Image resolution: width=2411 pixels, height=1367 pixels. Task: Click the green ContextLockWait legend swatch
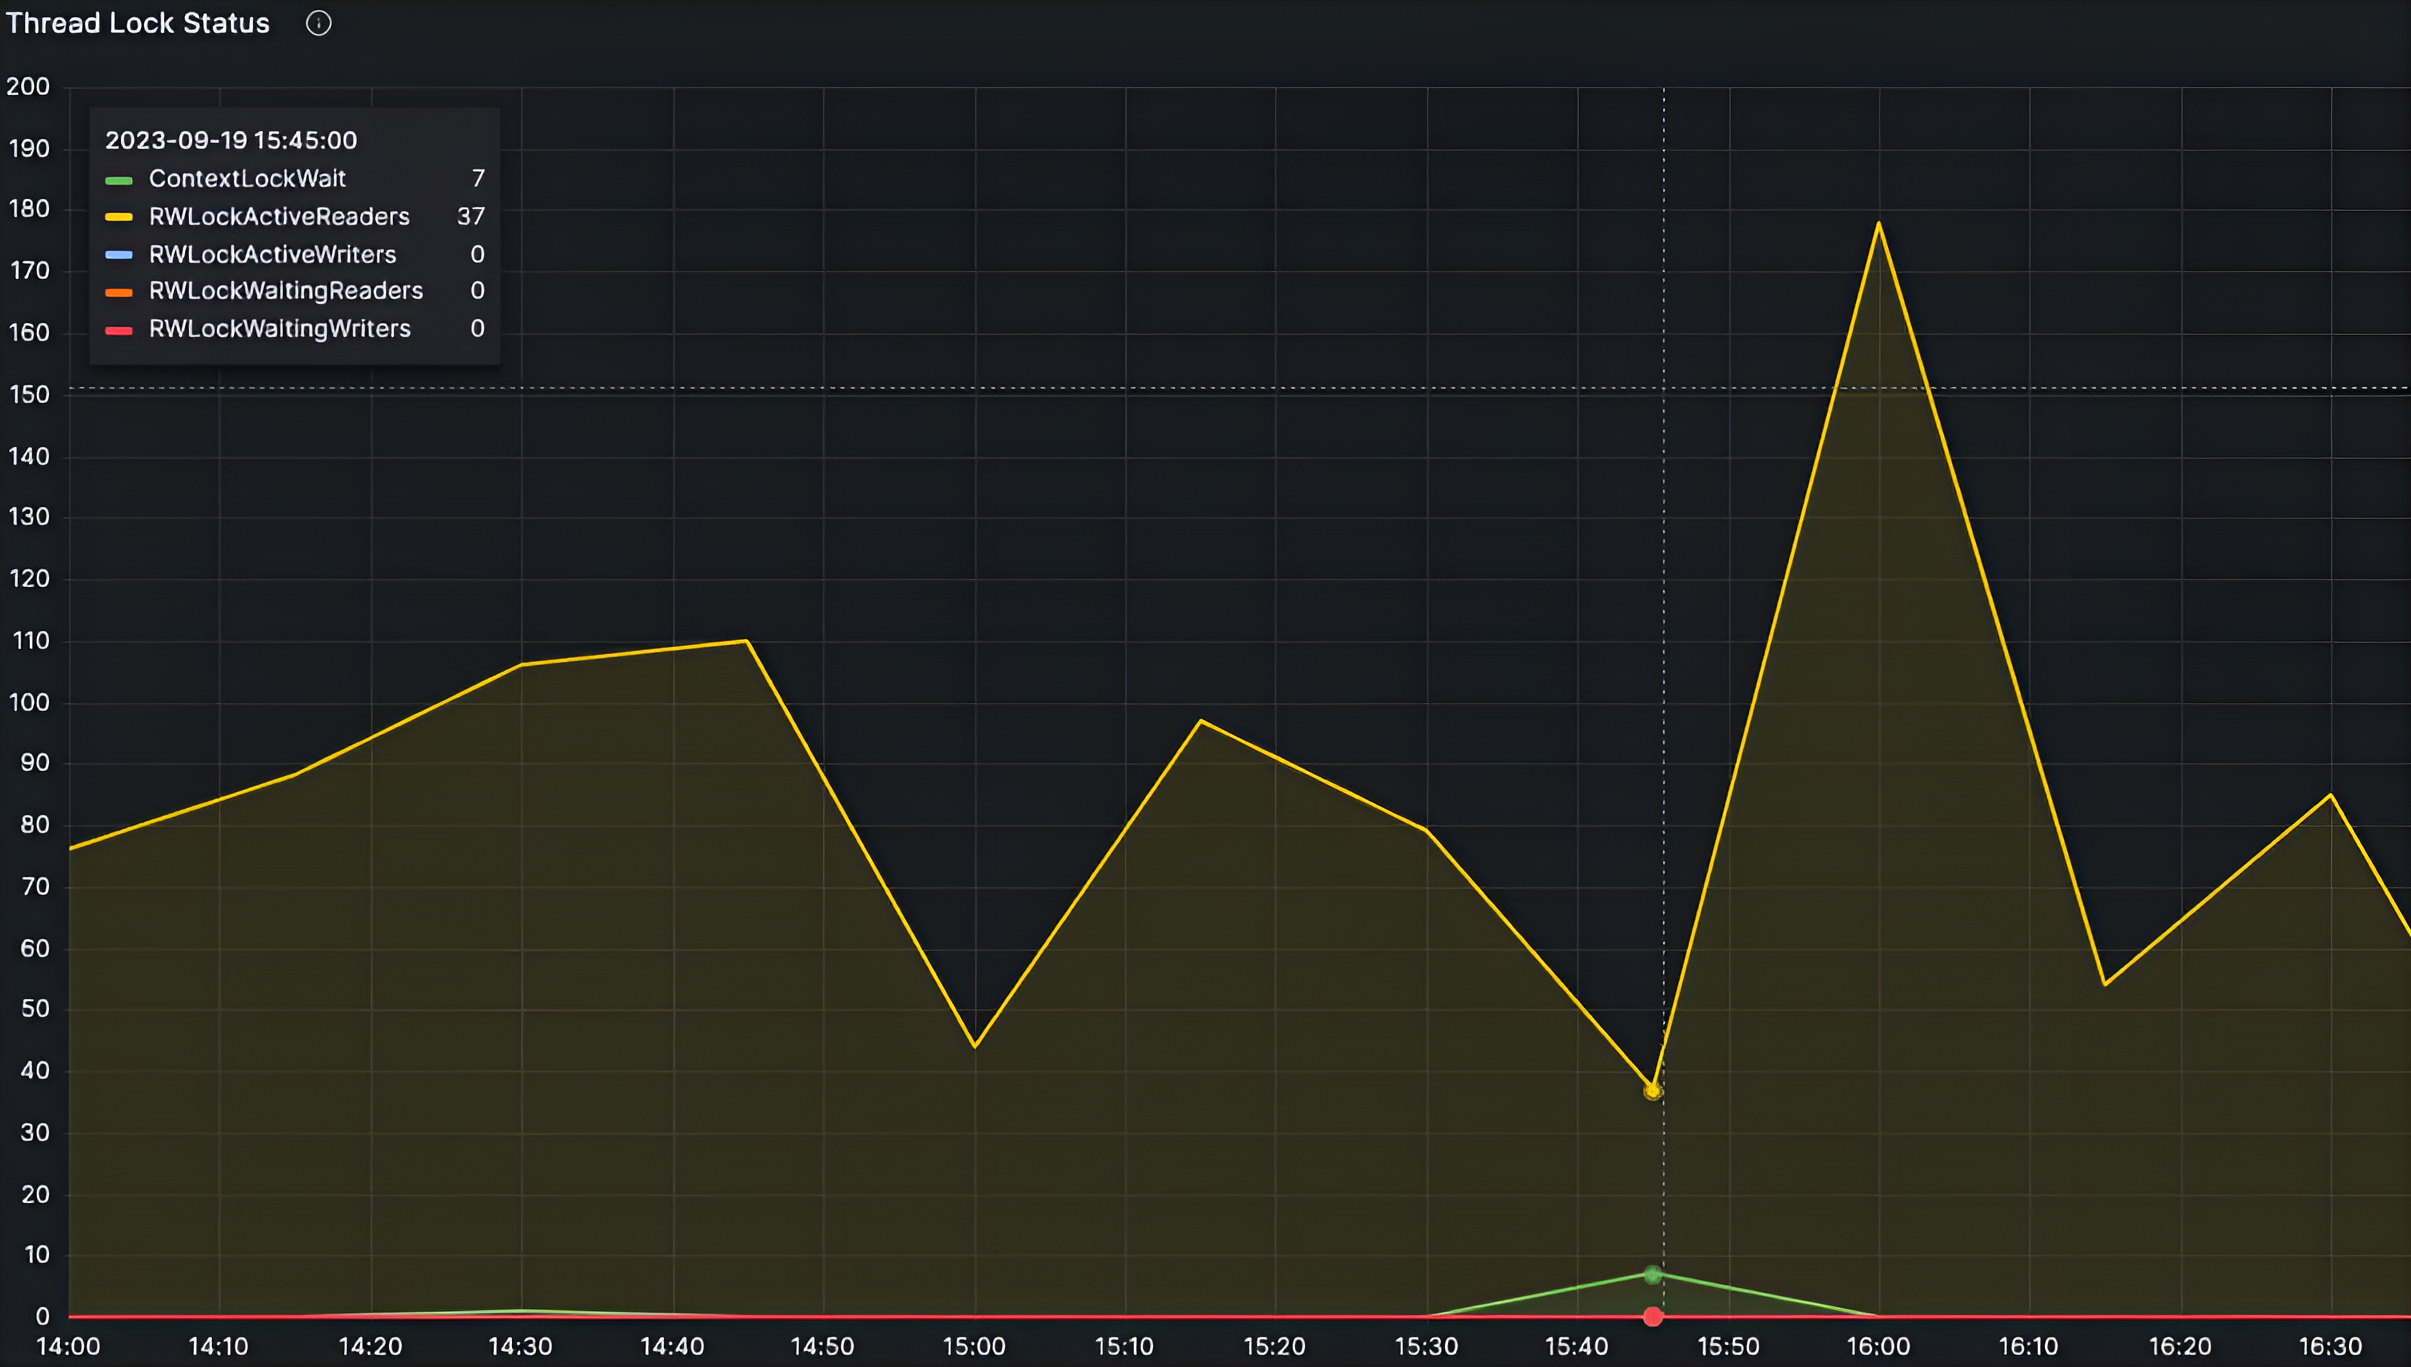[120, 178]
